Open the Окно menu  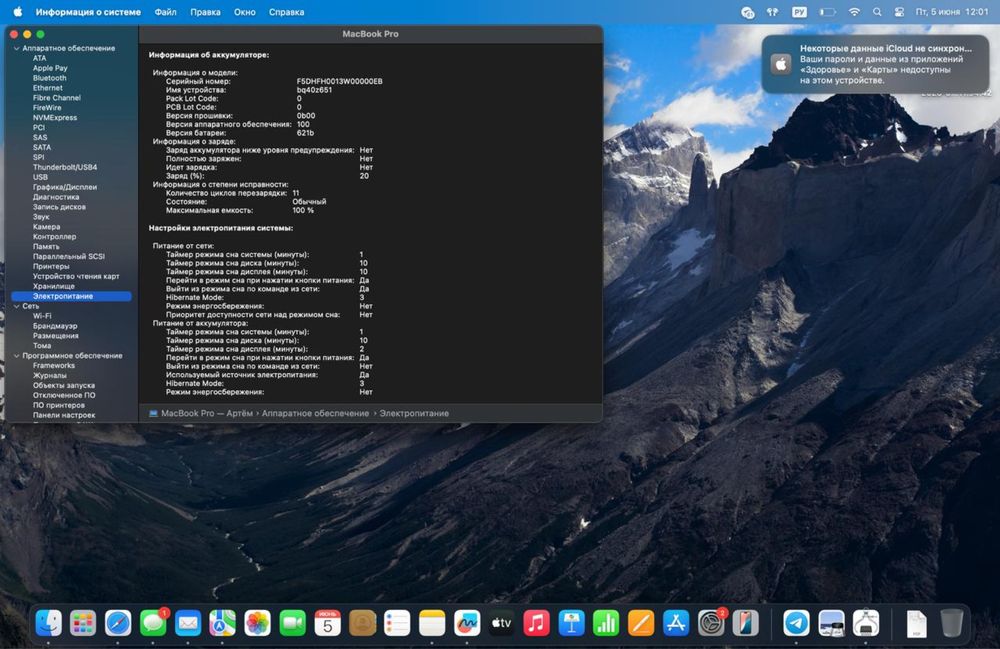click(x=244, y=11)
